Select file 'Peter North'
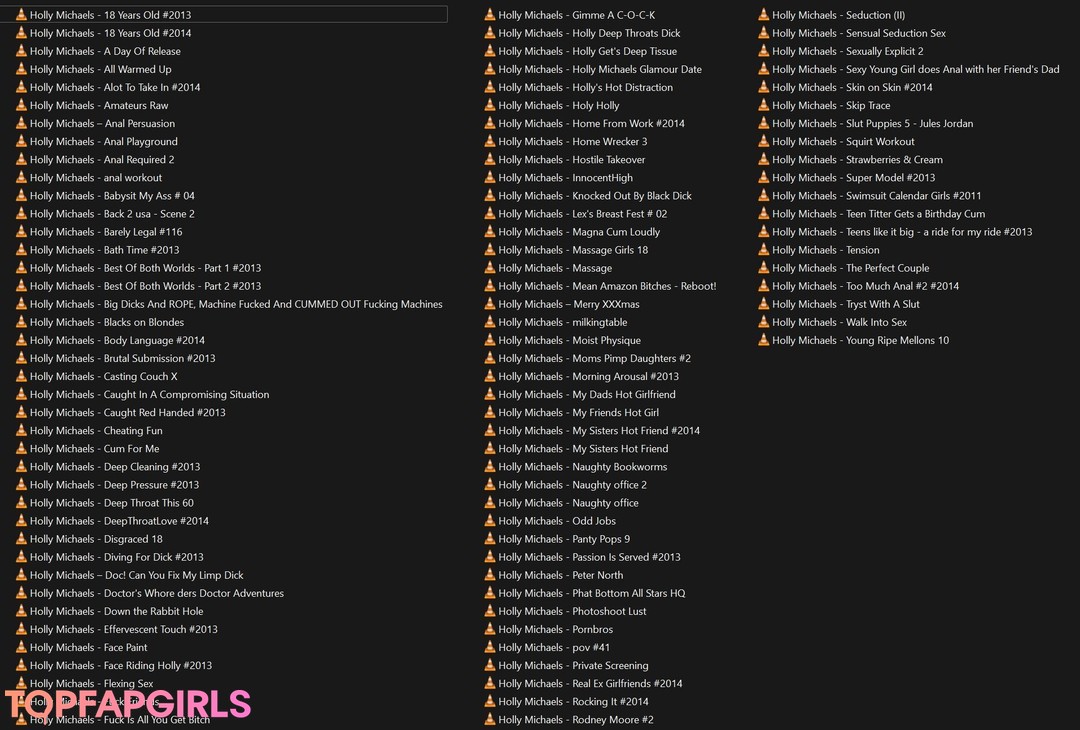This screenshot has width=1080, height=730. (x=561, y=575)
